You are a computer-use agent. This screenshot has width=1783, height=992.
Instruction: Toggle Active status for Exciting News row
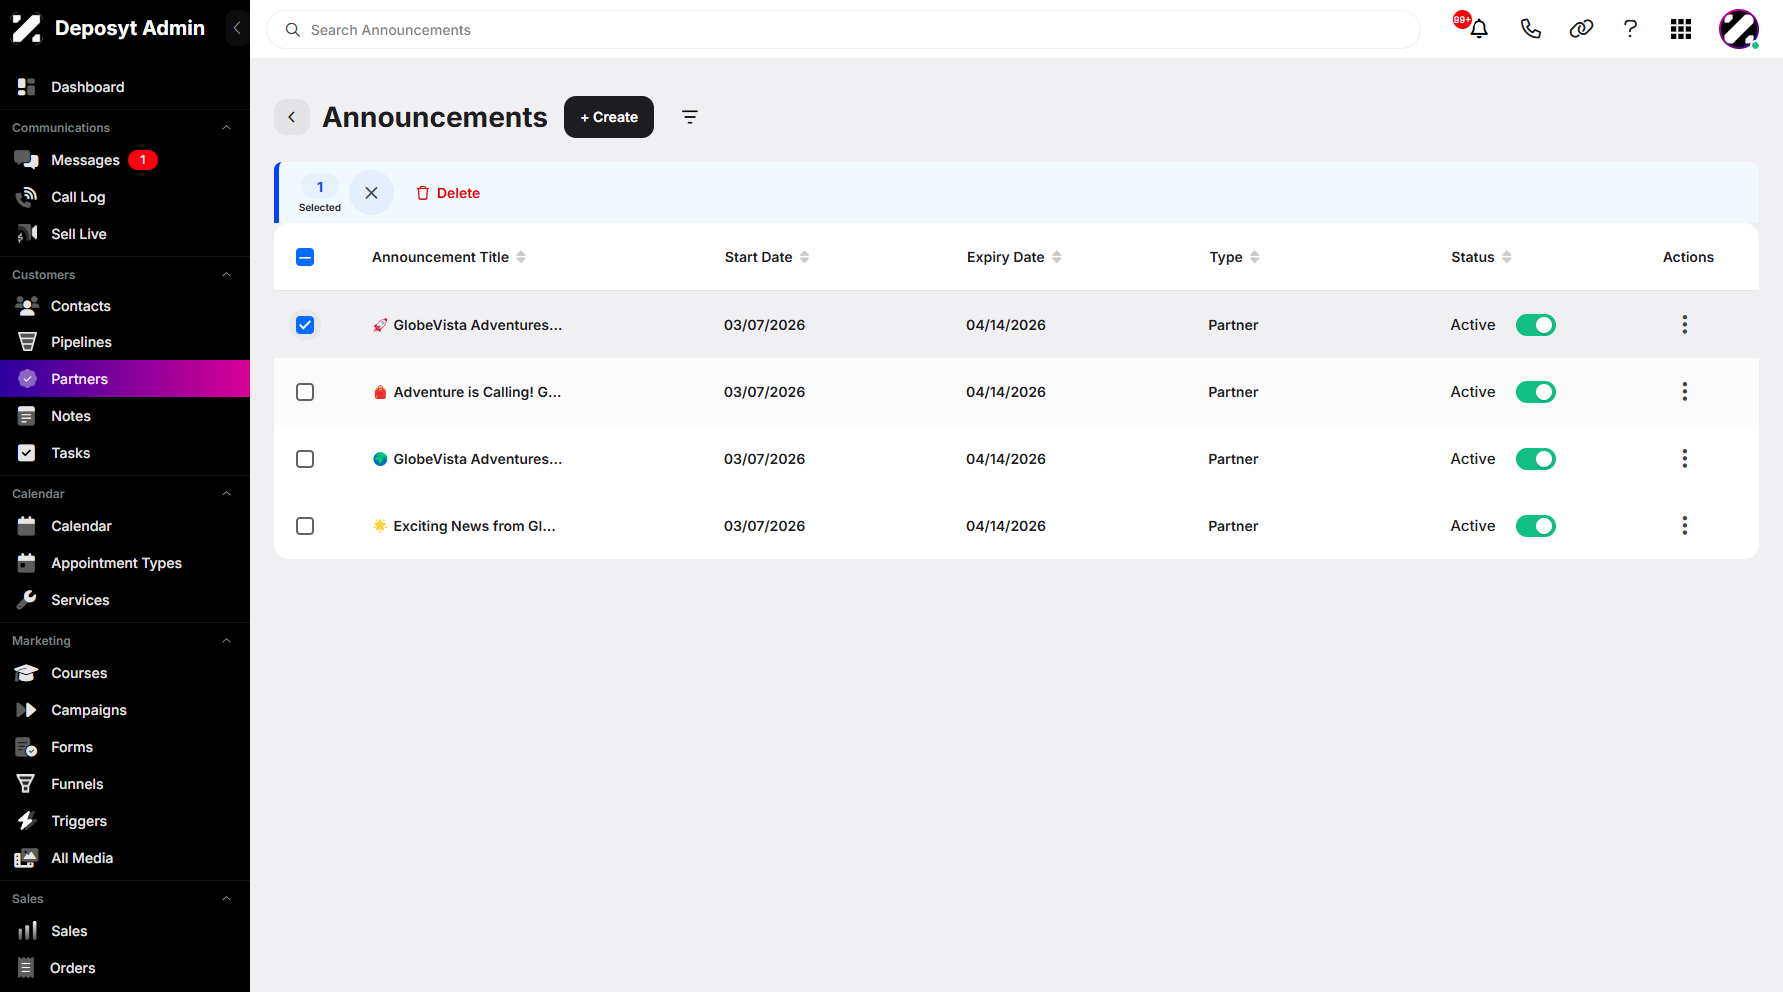click(1536, 526)
